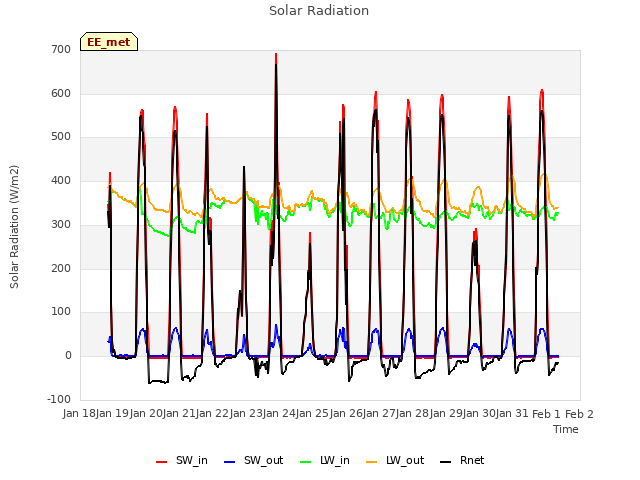Toggle the LW_in legend entry
The image size is (640, 480).
pos(325,460)
